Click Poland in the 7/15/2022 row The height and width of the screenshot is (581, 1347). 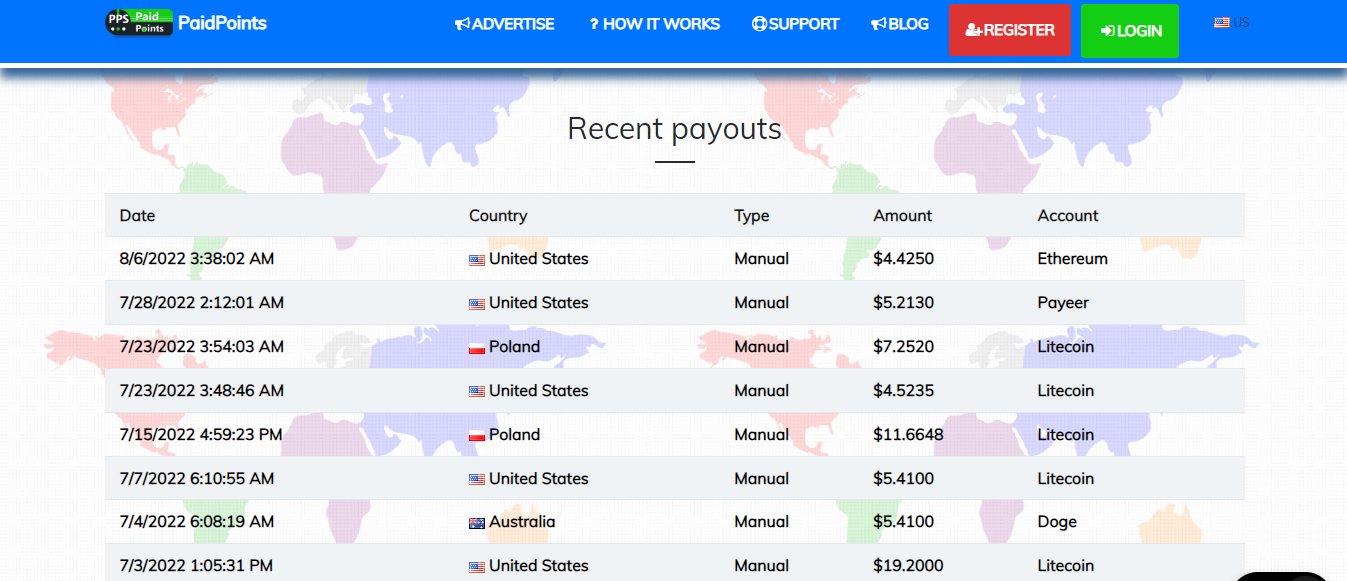[x=515, y=435]
